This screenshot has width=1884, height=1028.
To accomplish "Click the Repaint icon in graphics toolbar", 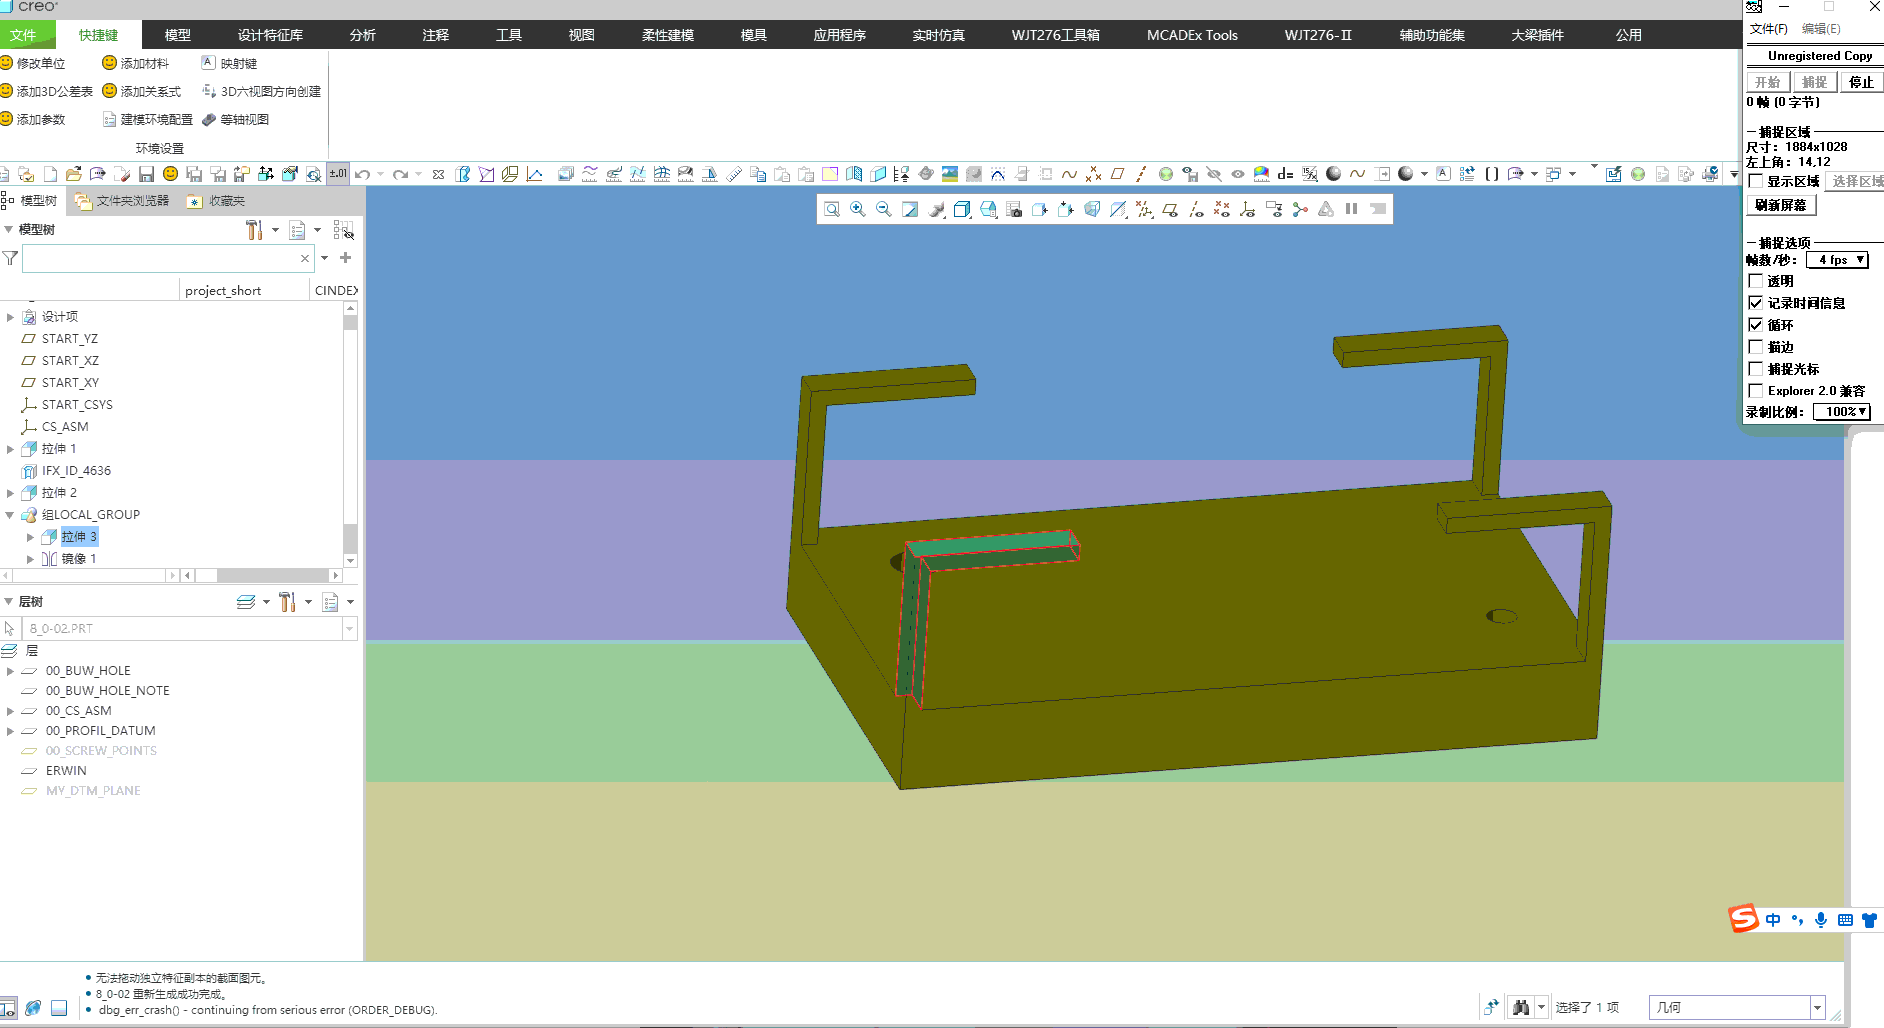I will coord(910,209).
